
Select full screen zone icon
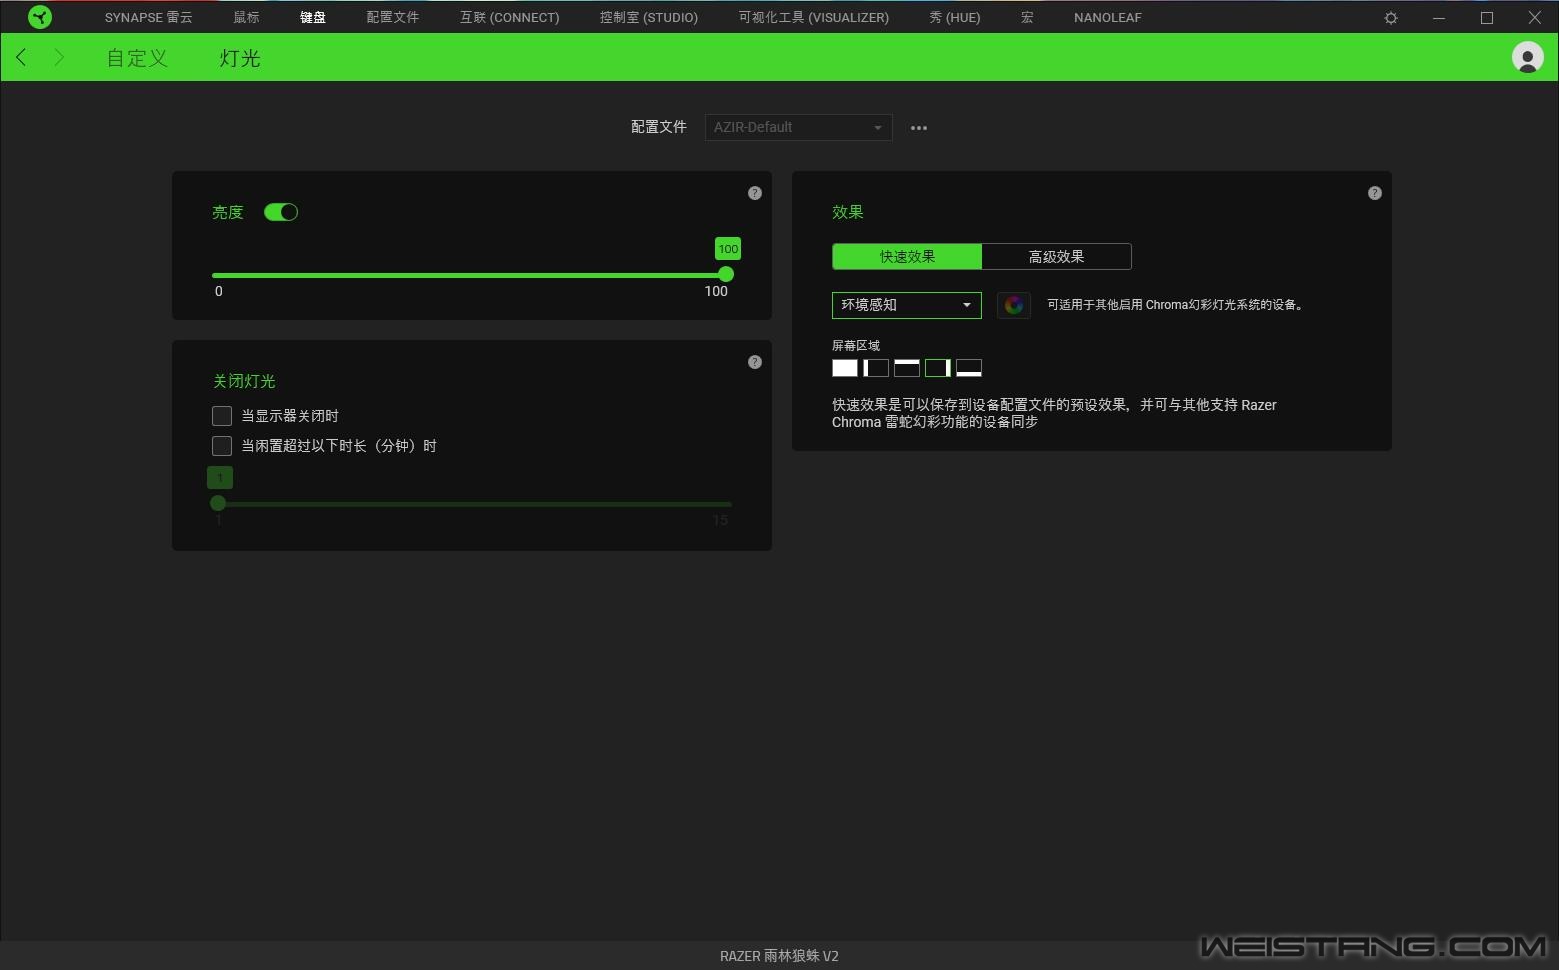pos(845,368)
